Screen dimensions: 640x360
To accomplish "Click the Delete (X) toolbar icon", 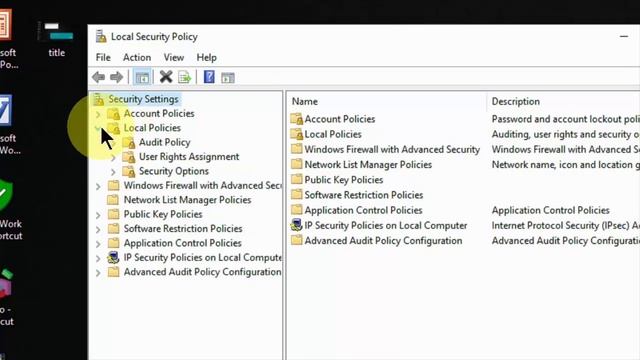I will click(166, 77).
